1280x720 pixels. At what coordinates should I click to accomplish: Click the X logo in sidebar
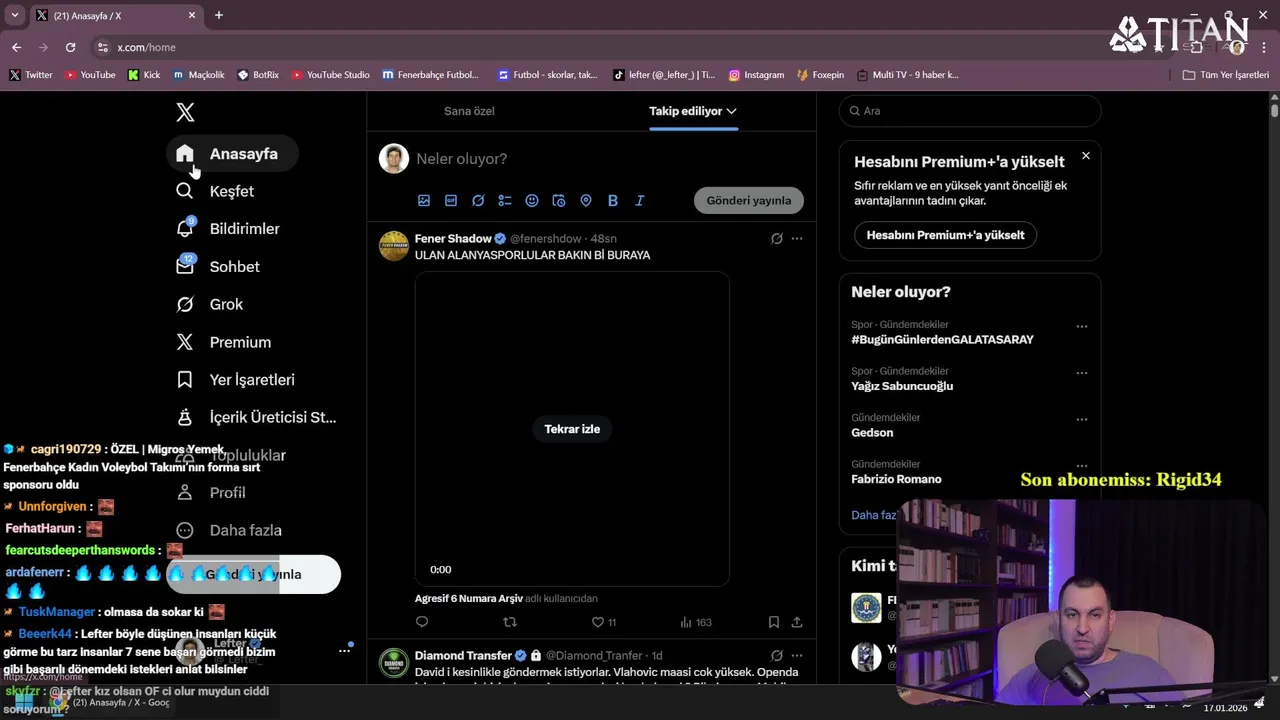click(x=185, y=112)
